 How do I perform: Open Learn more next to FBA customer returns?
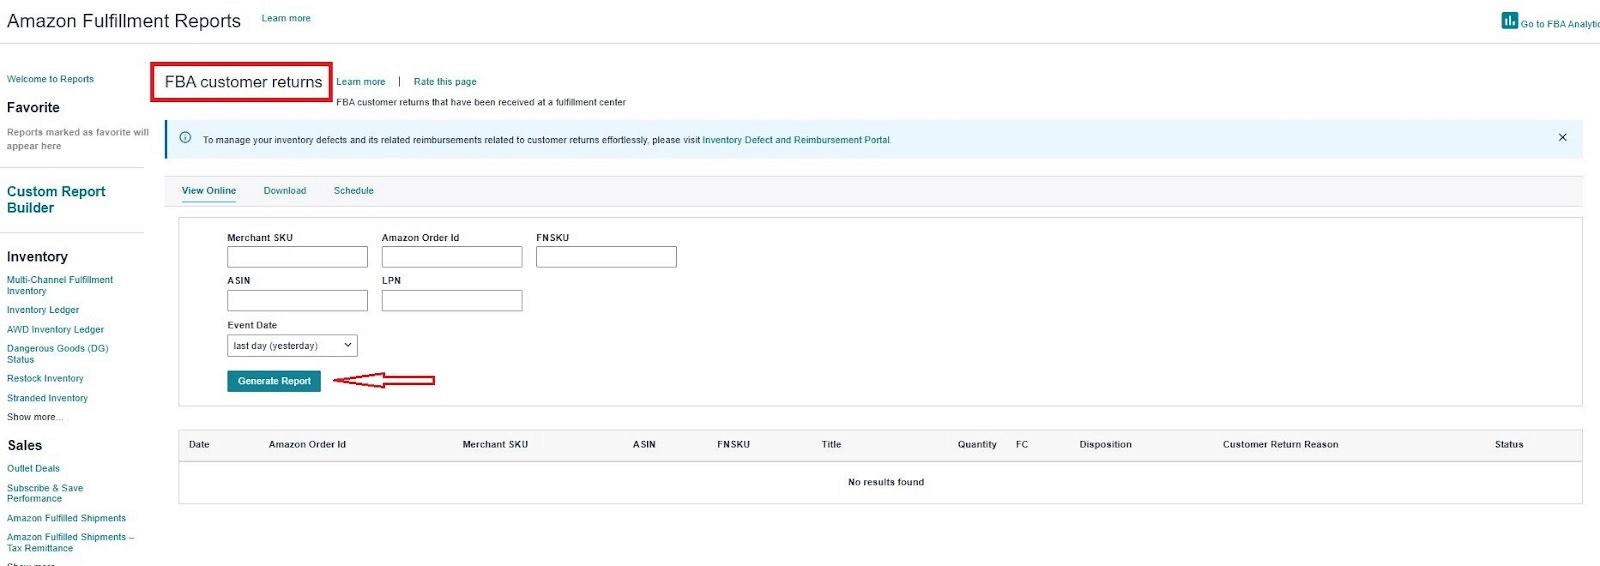361,82
